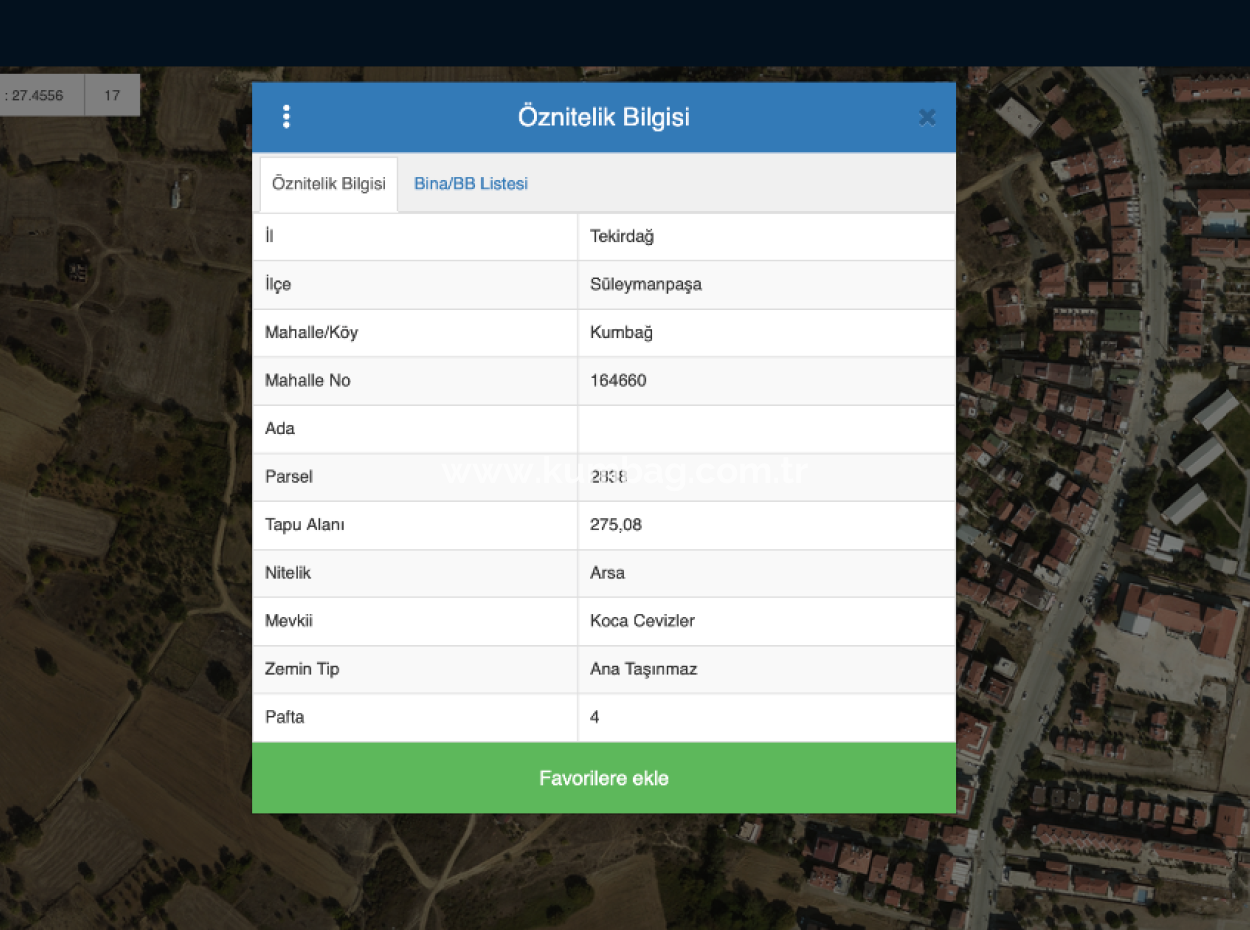The image size is (1250, 930).
Task: Click the Koca Cevizler location value
Action: click(642, 621)
